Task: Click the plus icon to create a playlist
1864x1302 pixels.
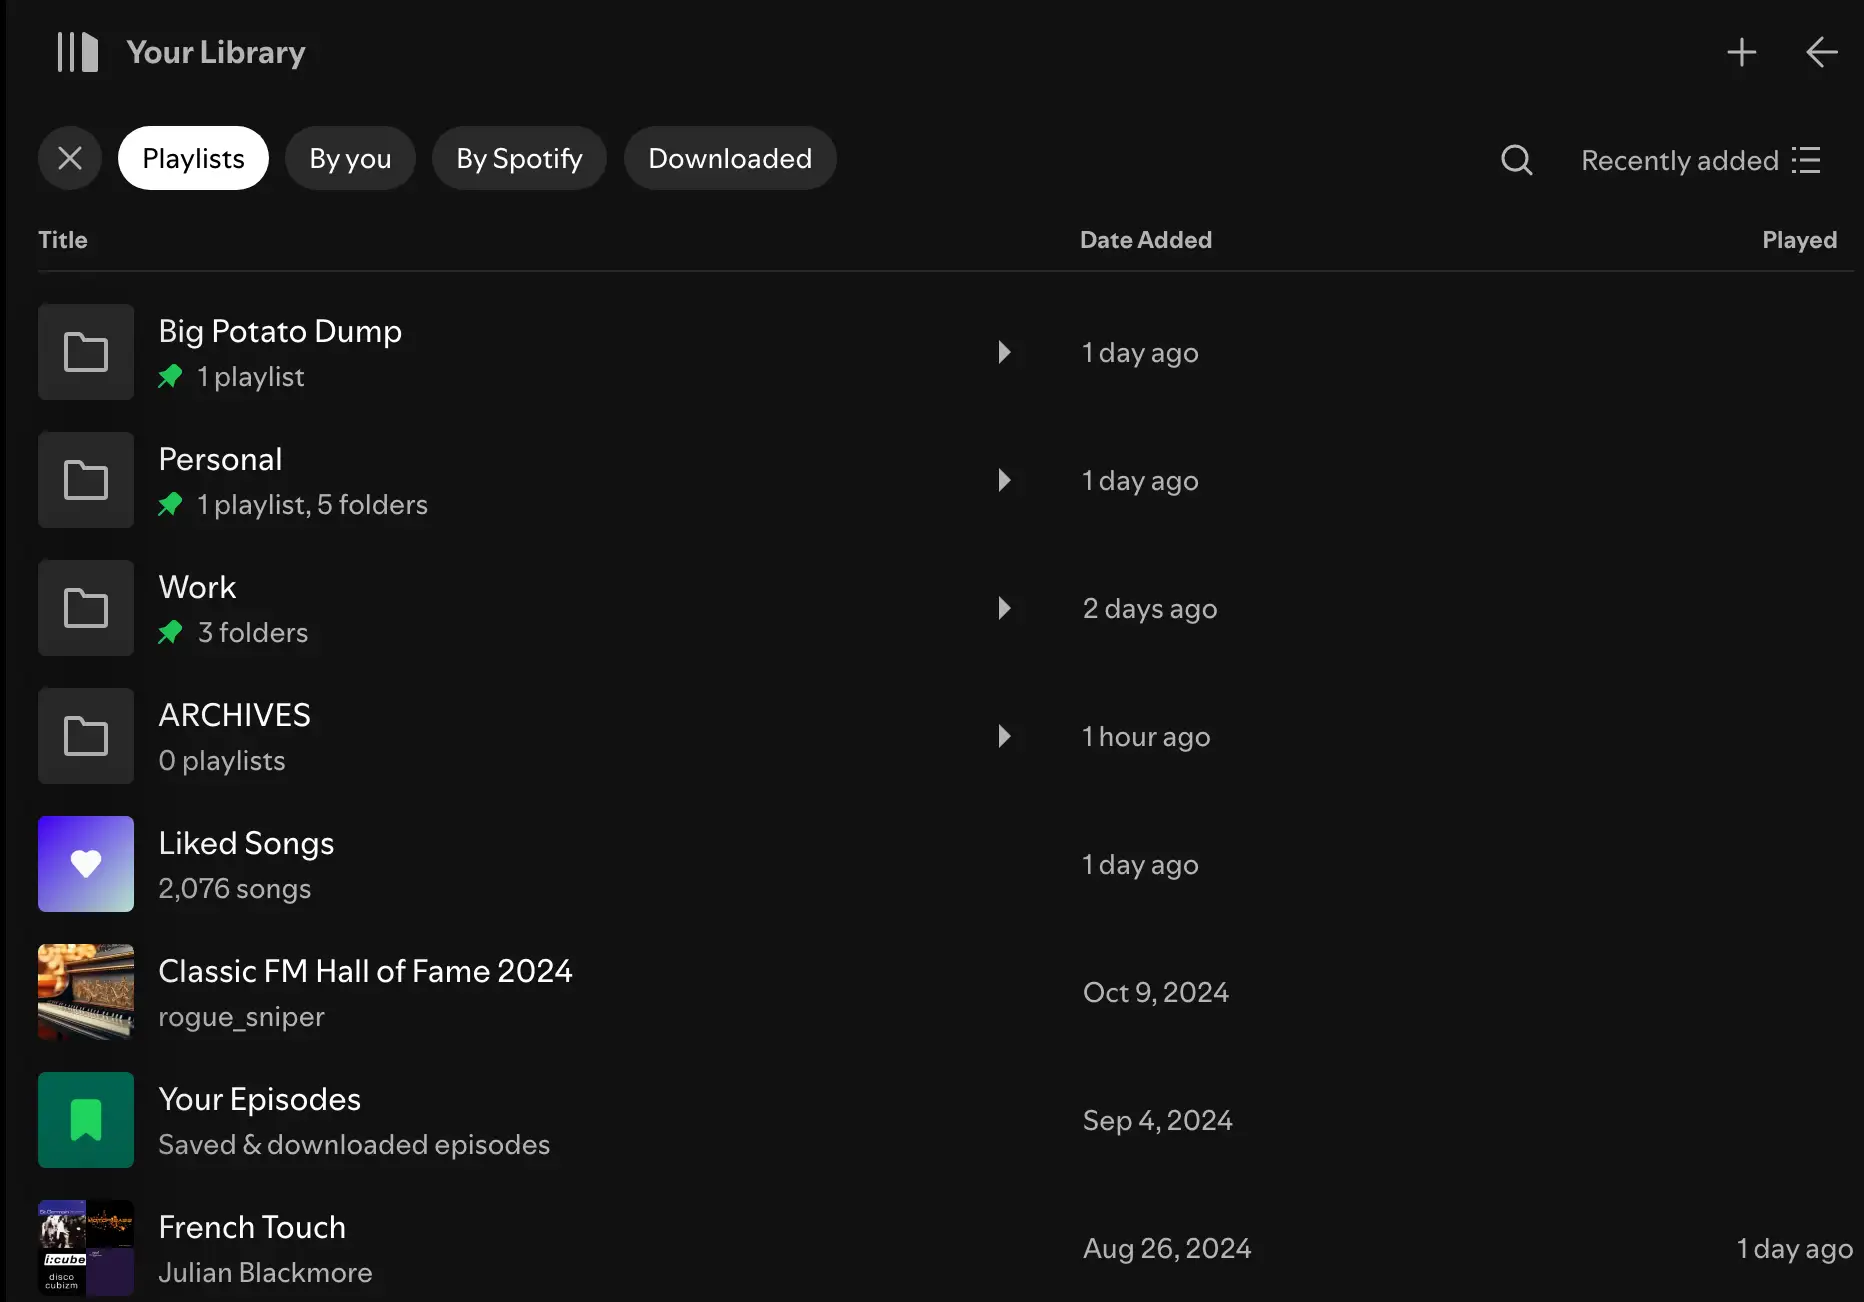Action: 1741,52
